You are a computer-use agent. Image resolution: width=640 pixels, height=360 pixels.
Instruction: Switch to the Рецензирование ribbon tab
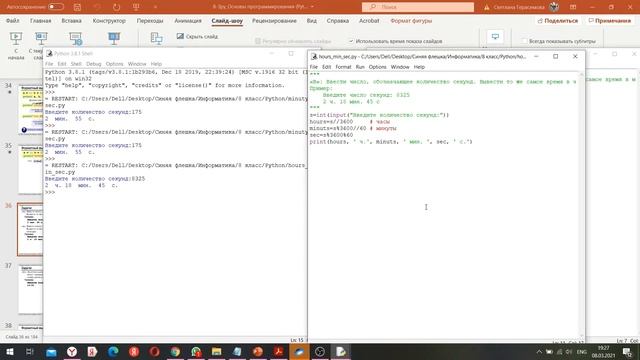[x=274, y=21]
